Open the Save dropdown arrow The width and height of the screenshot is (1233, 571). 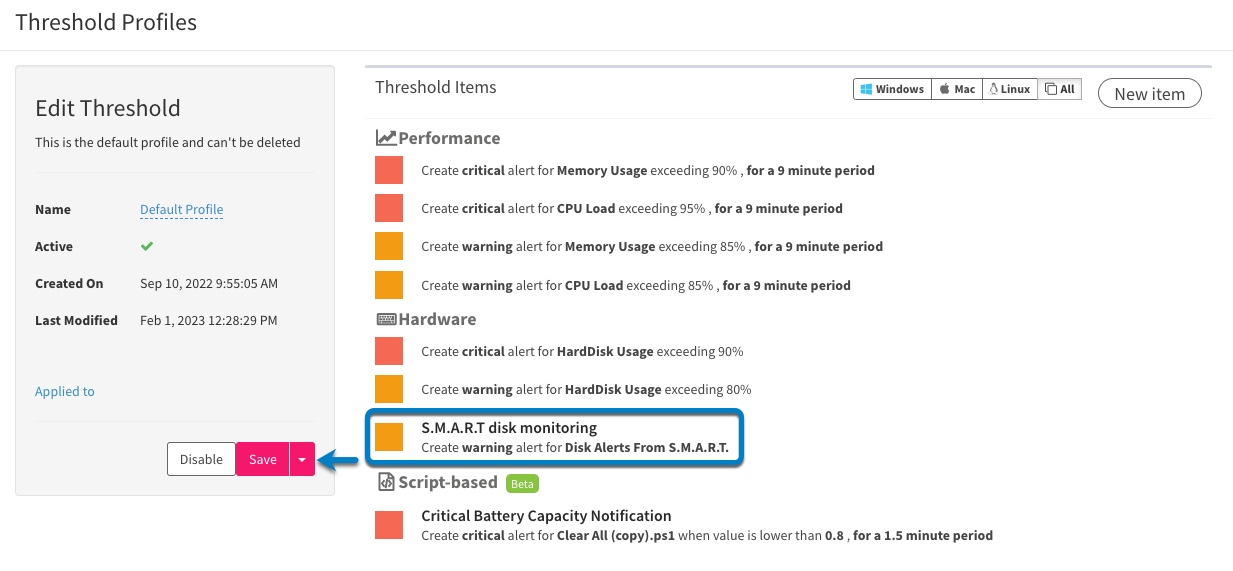[x=302, y=459]
